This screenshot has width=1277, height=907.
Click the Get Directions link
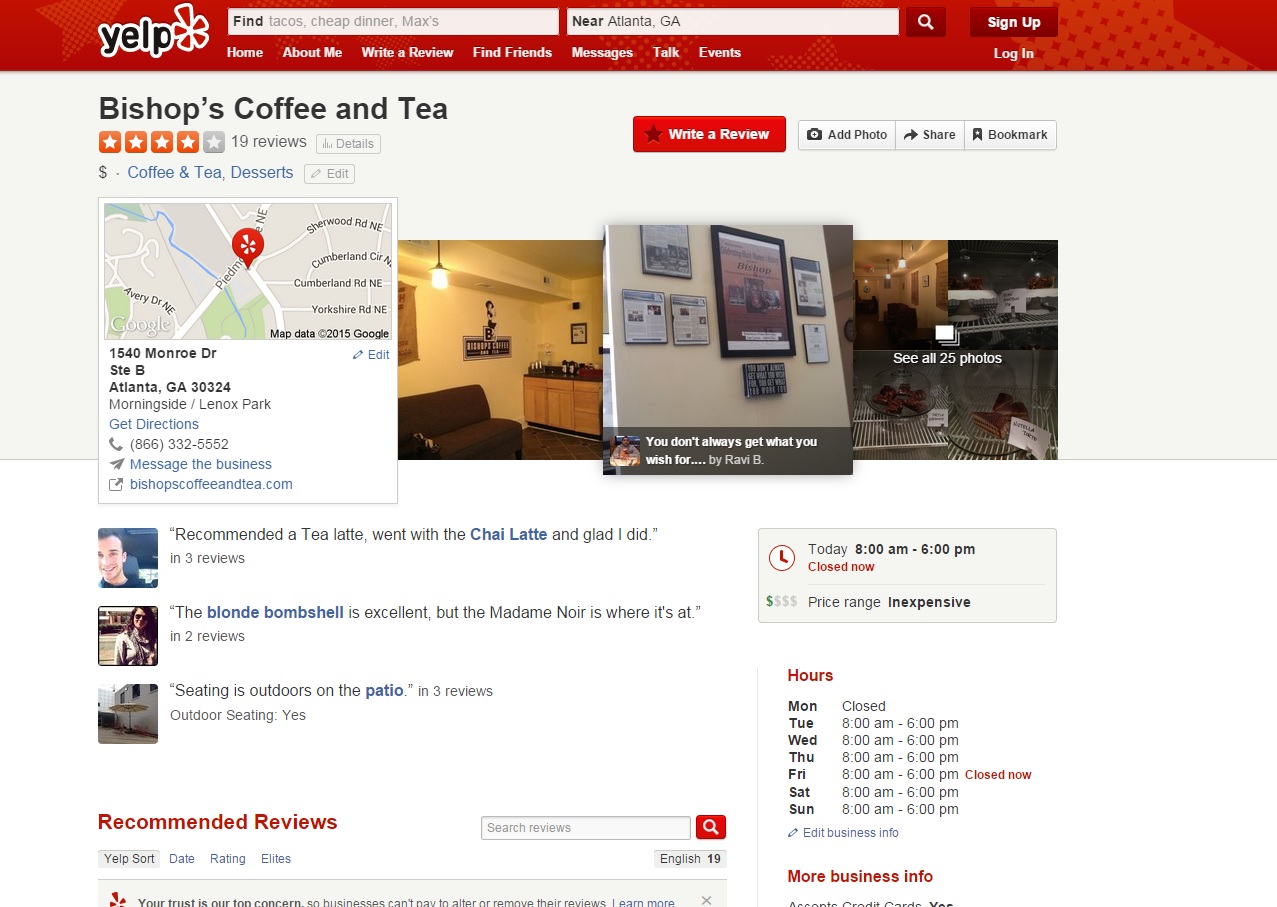[154, 424]
